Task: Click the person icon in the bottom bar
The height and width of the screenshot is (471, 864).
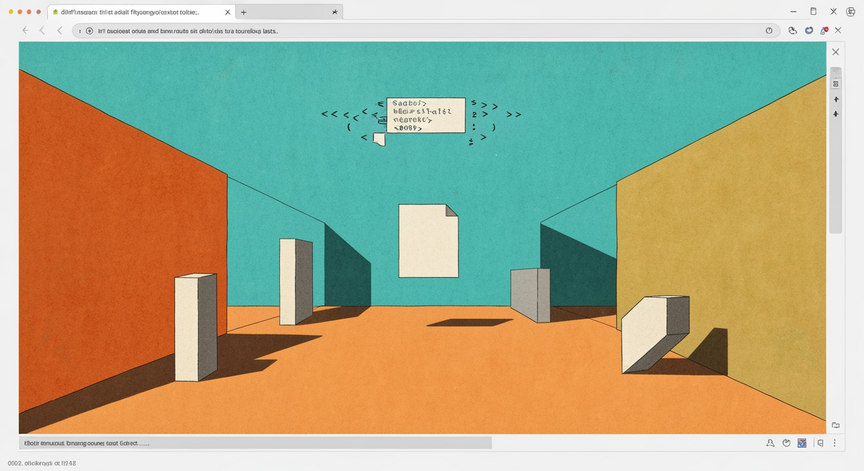Action: pyautogui.click(x=770, y=443)
